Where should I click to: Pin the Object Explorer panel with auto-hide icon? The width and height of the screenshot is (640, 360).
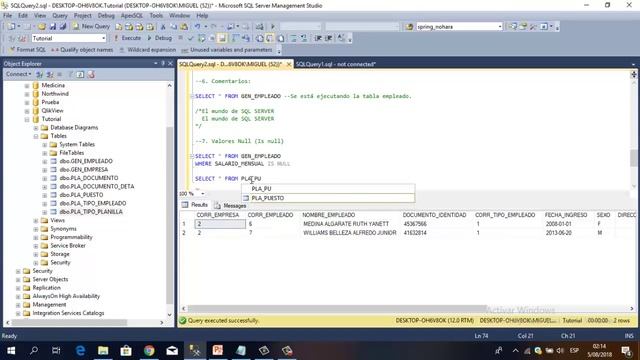click(163, 64)
